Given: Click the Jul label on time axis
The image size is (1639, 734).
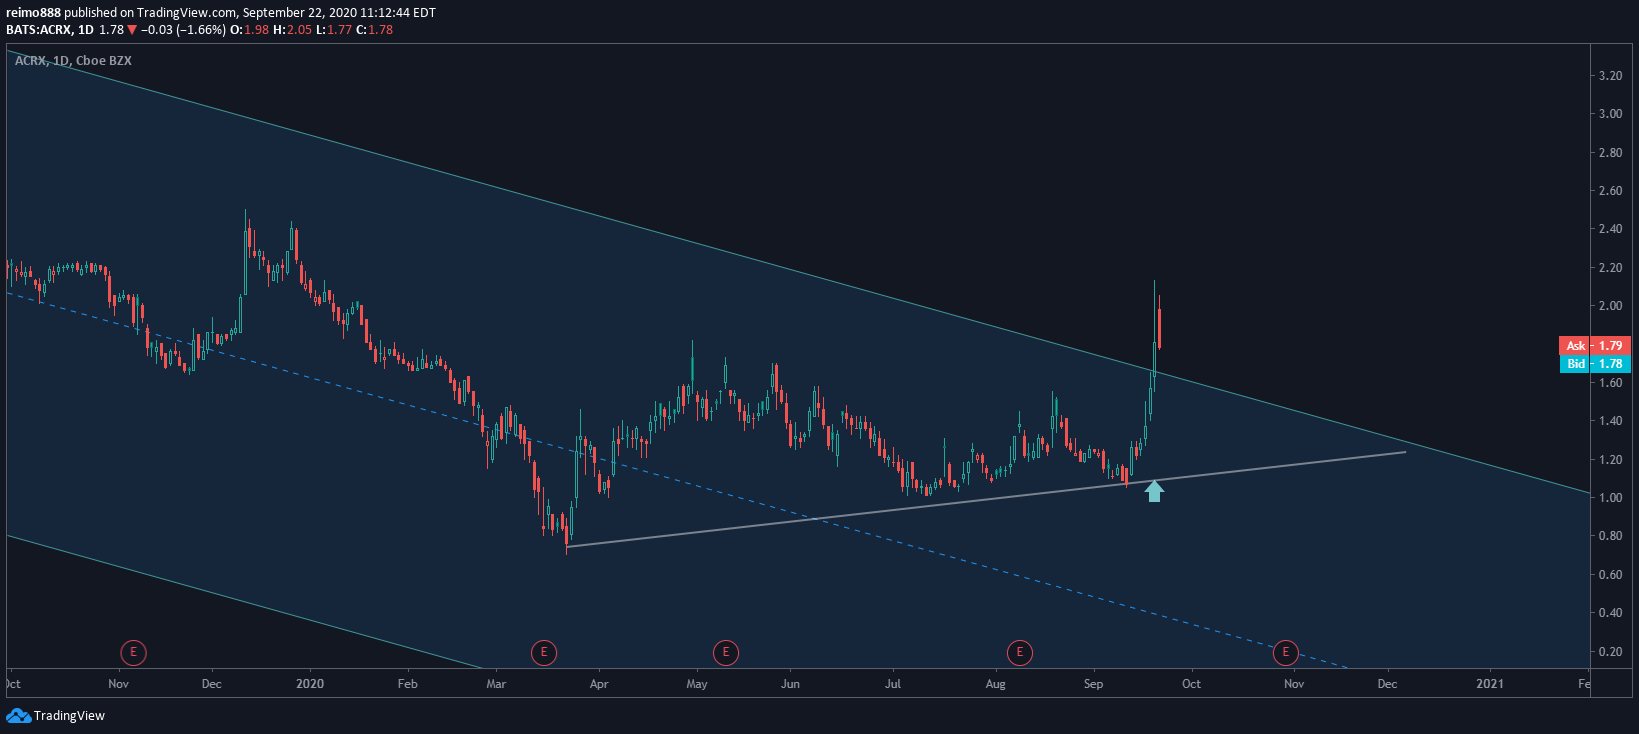Looking at the screenshot, I should [893, 684].
